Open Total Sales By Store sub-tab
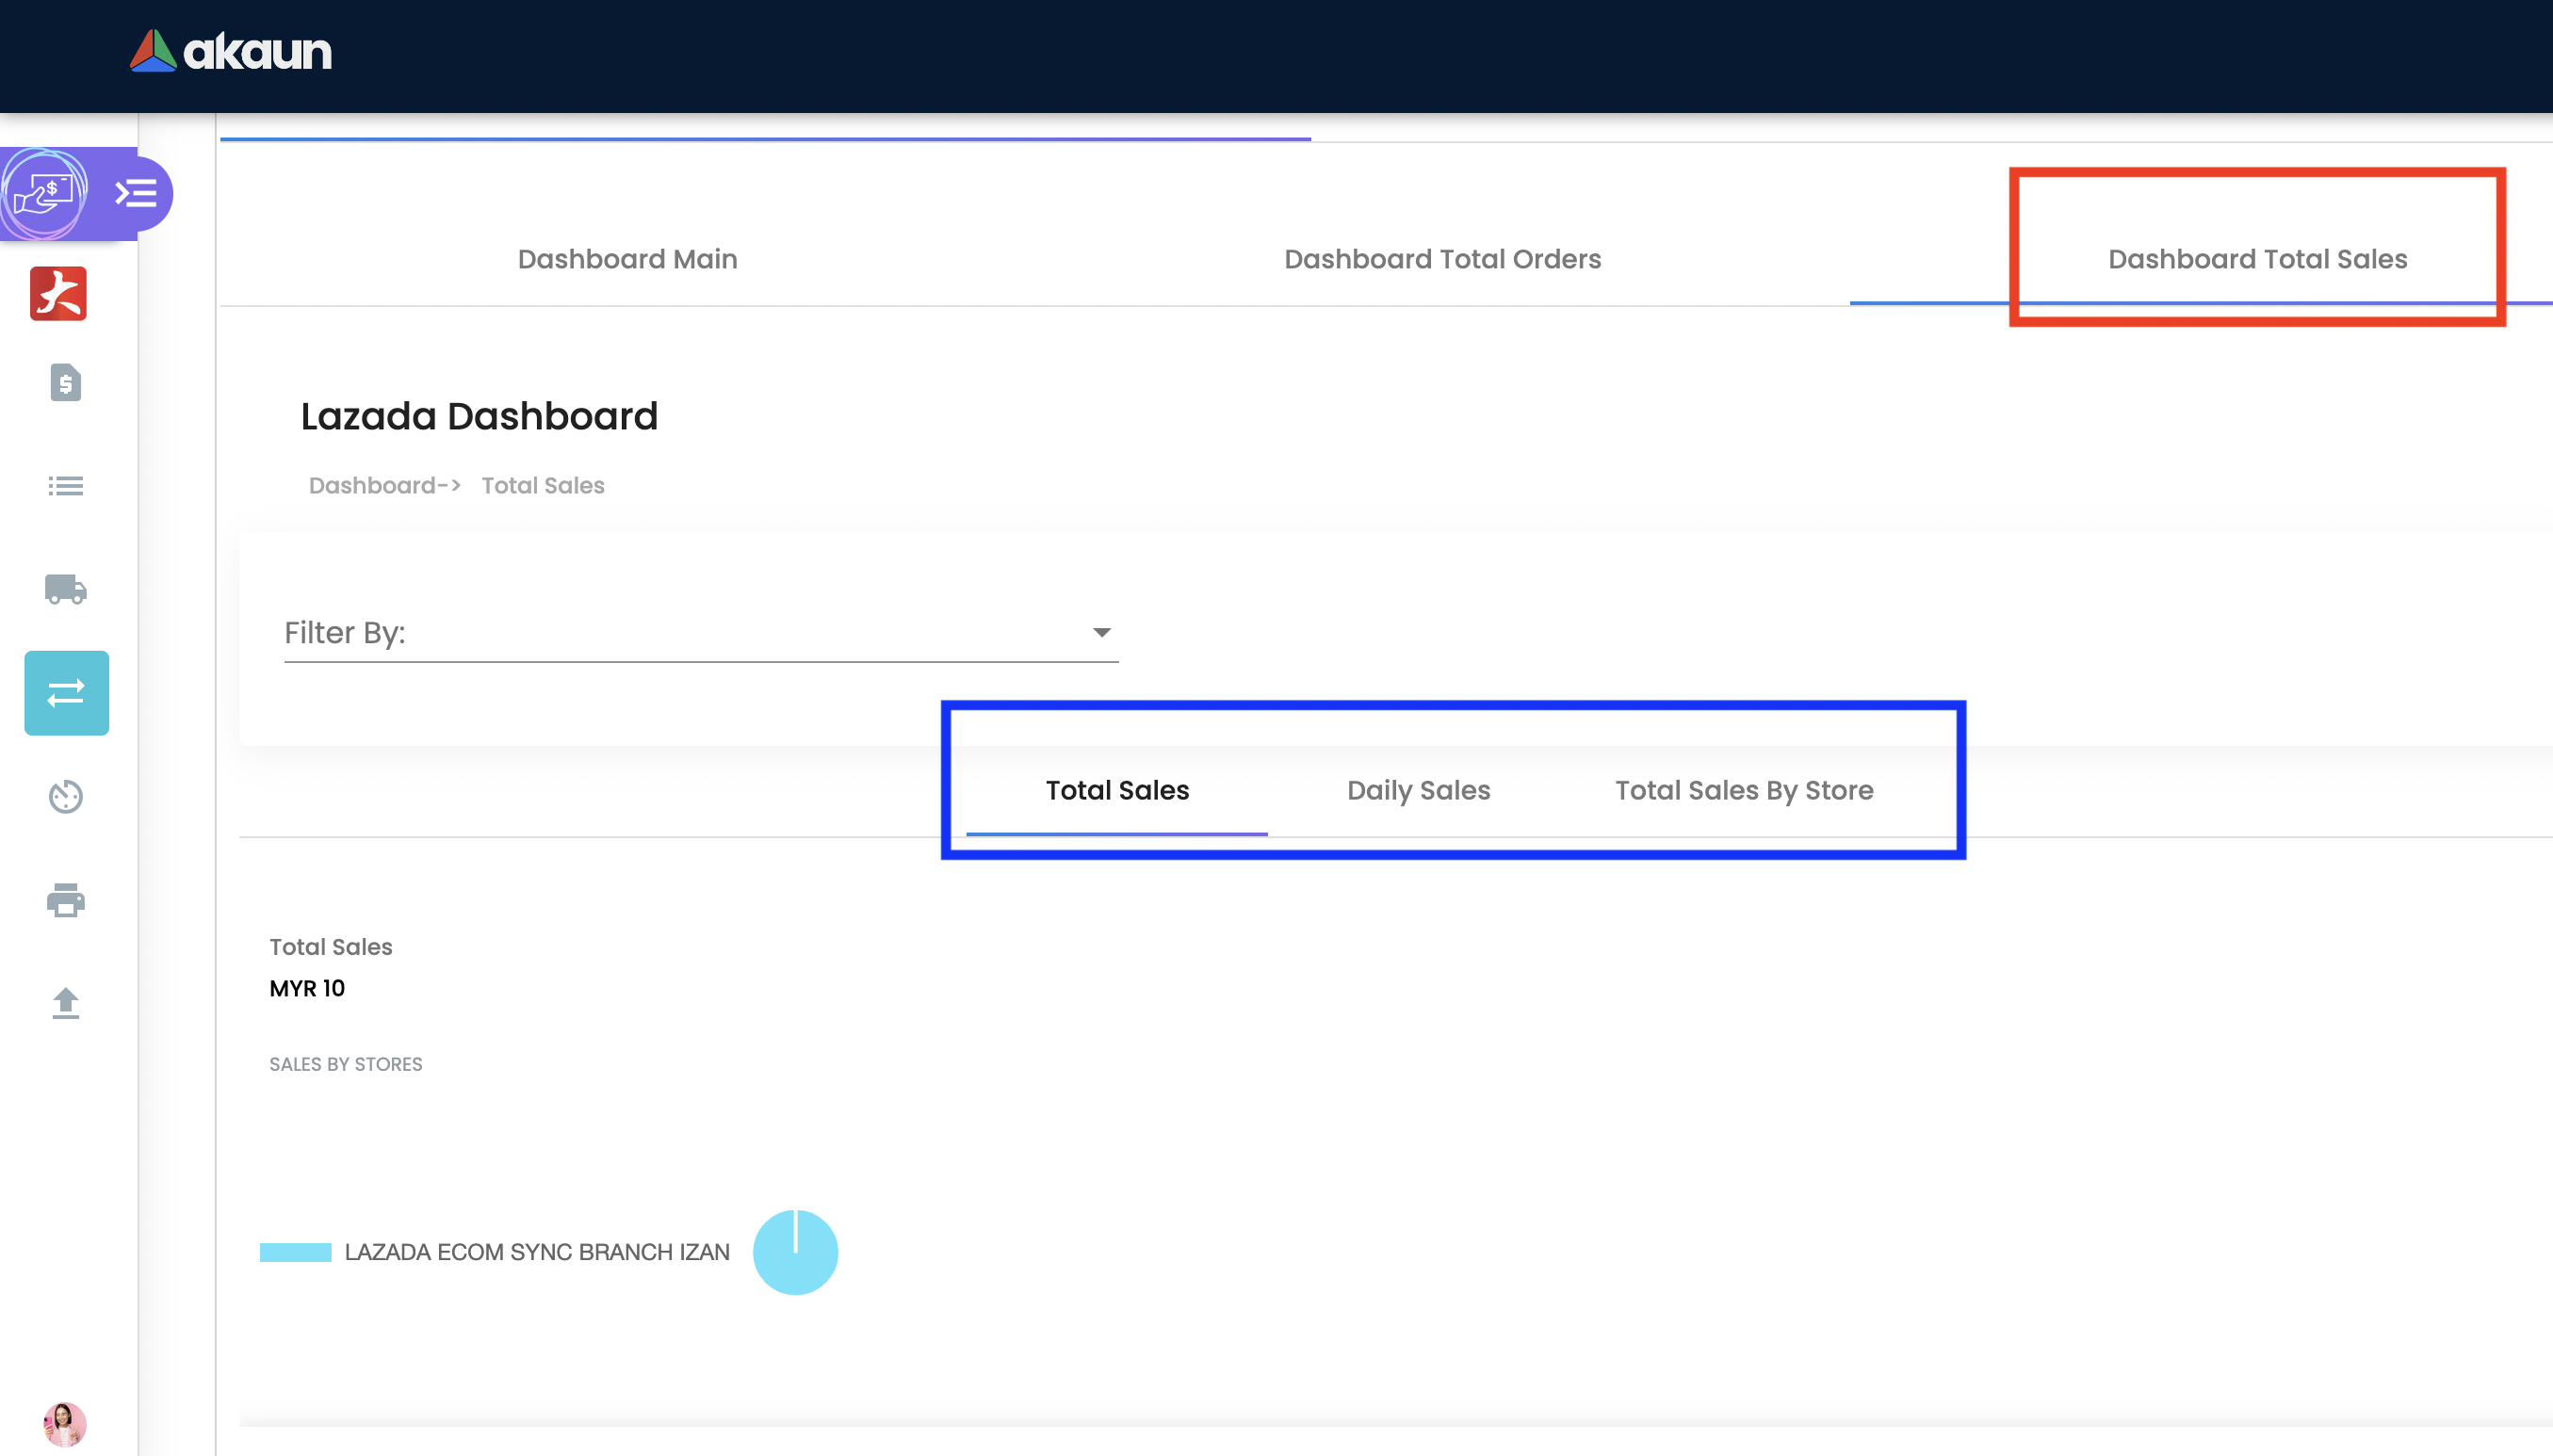 [1743, 791]
